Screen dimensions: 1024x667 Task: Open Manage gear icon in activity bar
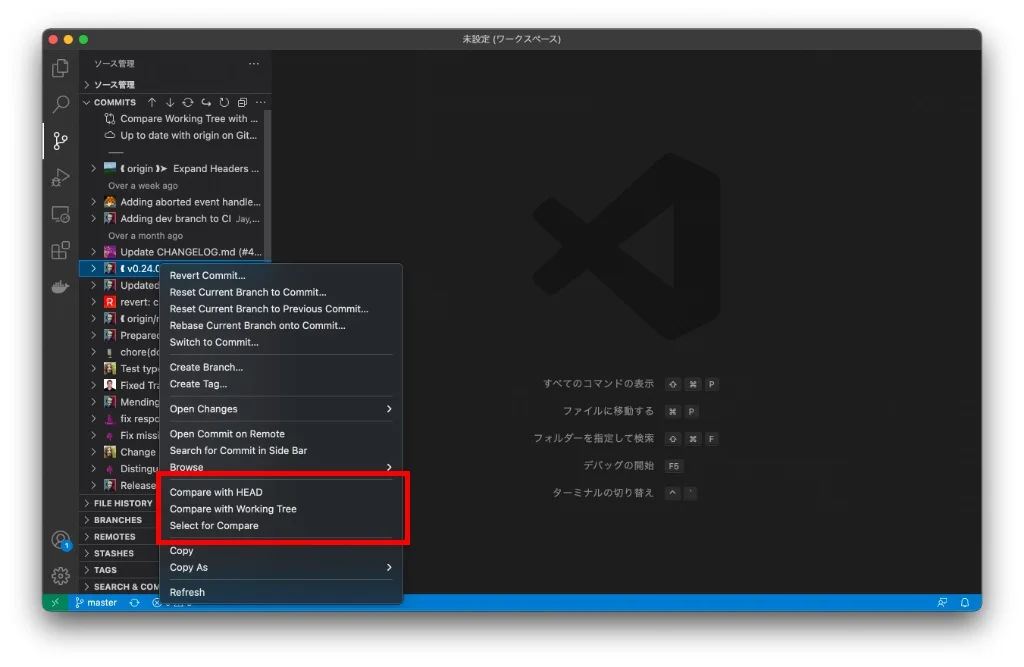click(61, 576)
